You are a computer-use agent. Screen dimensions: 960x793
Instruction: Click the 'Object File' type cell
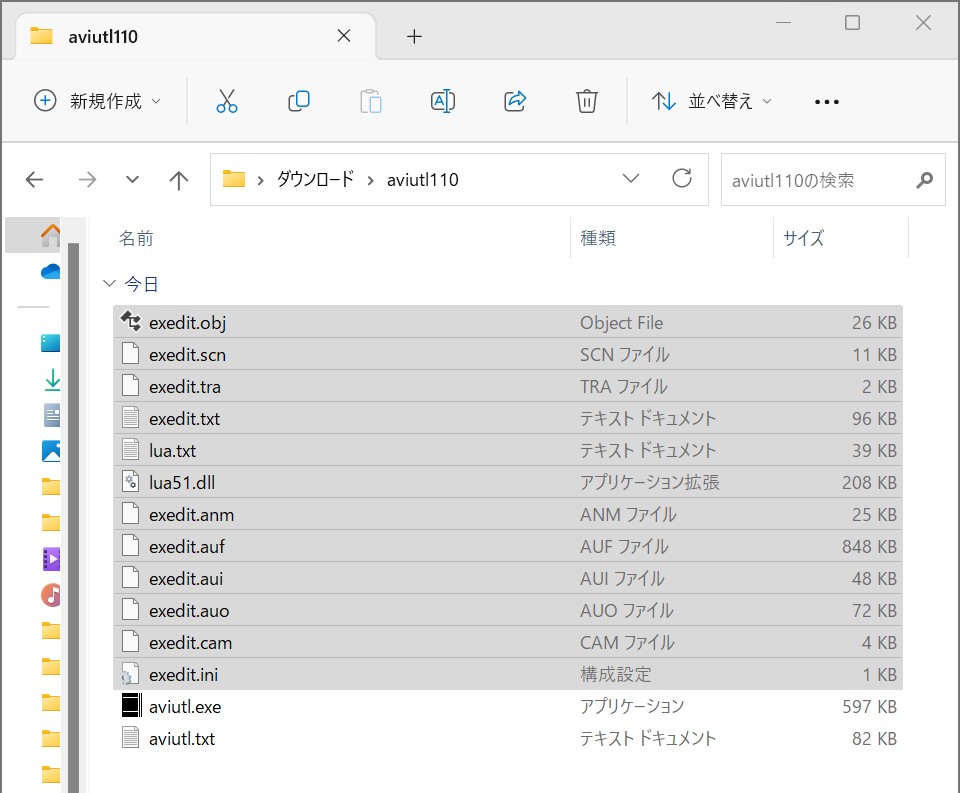coord(621,323)
